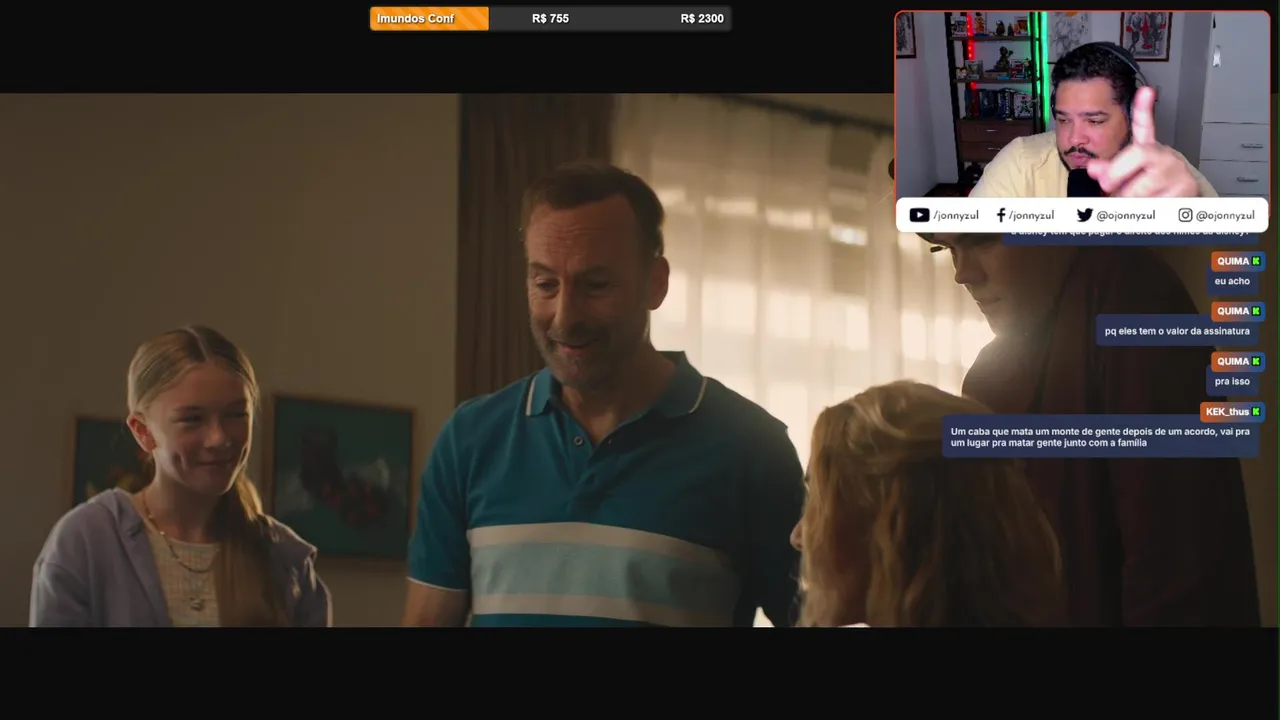
Task: Click the Facebook logo icon
Action: coord(1001,215)
